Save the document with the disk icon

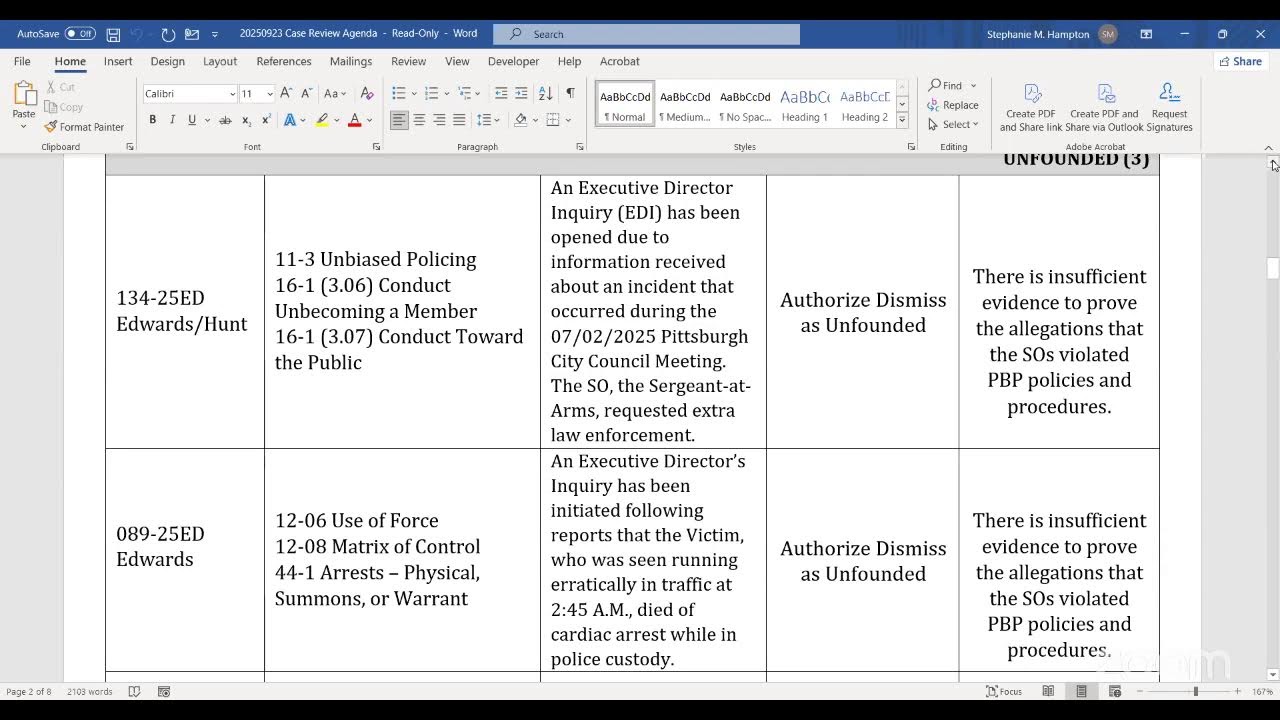[113, 34]
